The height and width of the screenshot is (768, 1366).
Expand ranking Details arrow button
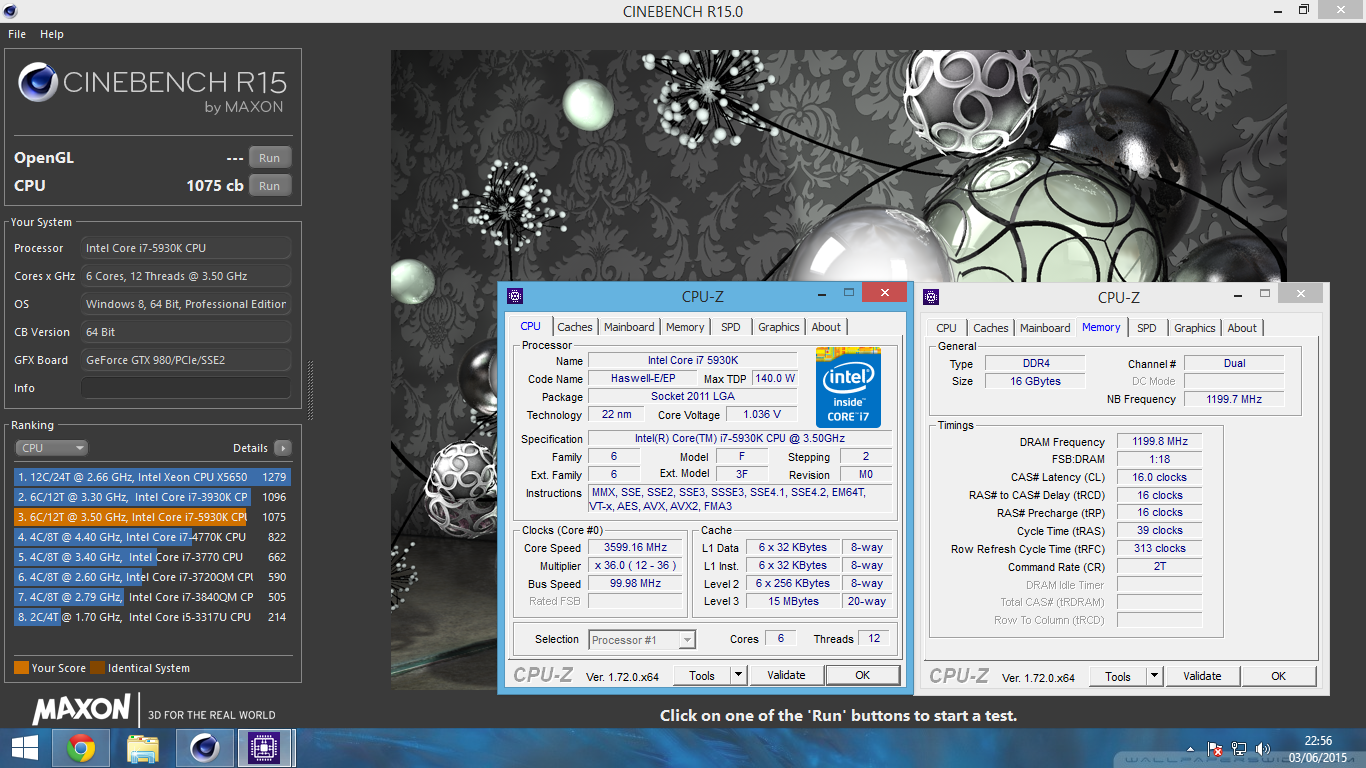pyautogui.click(x=283, y=448)
